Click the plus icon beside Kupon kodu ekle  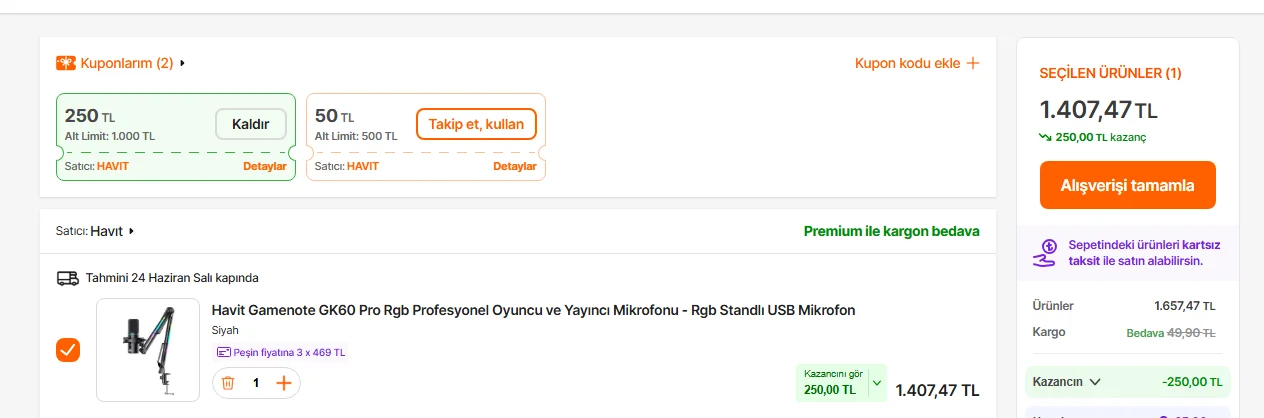tap(972, 63)
